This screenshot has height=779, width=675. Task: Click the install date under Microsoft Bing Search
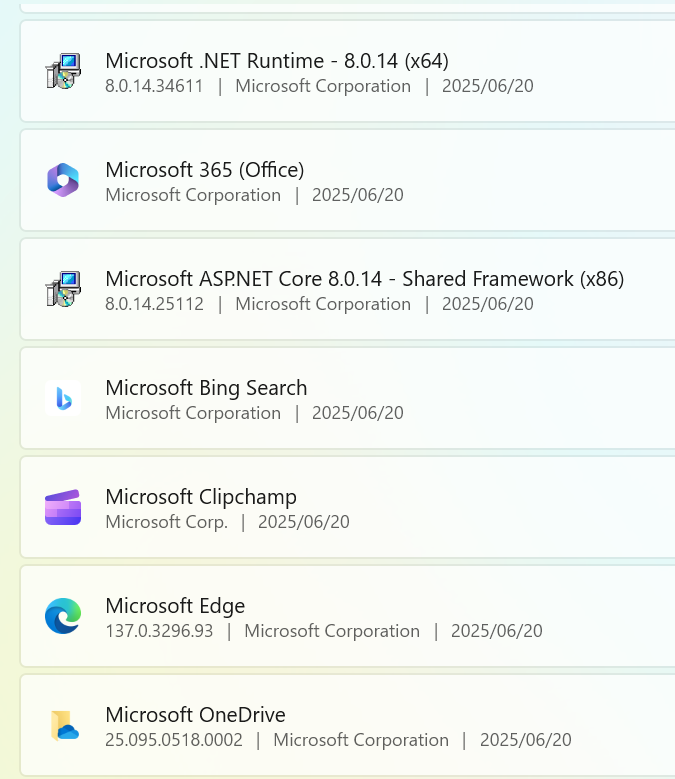pos(358,413)
